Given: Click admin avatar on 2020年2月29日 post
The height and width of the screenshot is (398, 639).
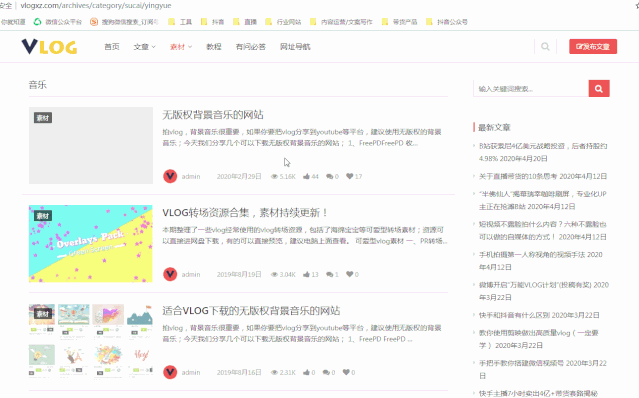Looking at the screenshot, I should tap(170, 176).
